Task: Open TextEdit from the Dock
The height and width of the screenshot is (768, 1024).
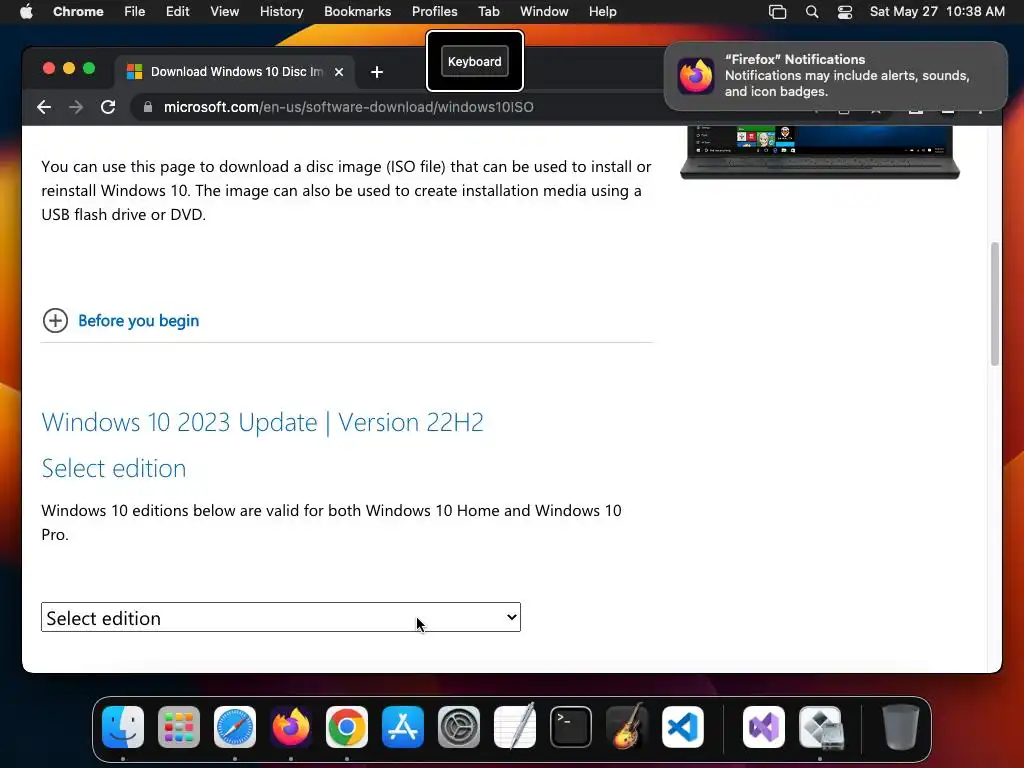Action: [515, 726]
